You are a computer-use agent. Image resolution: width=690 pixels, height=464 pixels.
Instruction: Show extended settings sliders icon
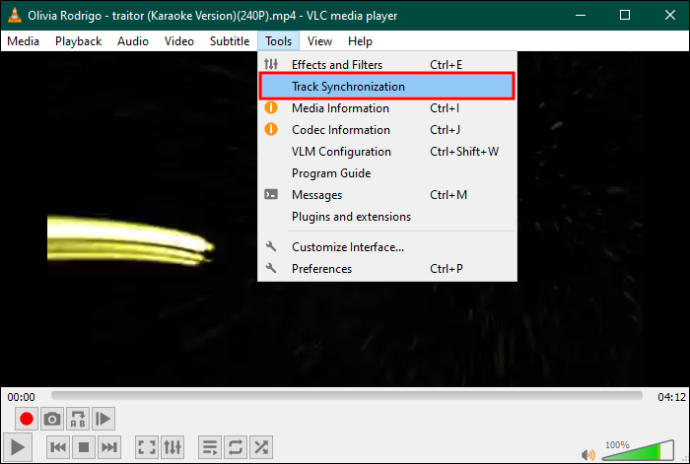[172, 447]
